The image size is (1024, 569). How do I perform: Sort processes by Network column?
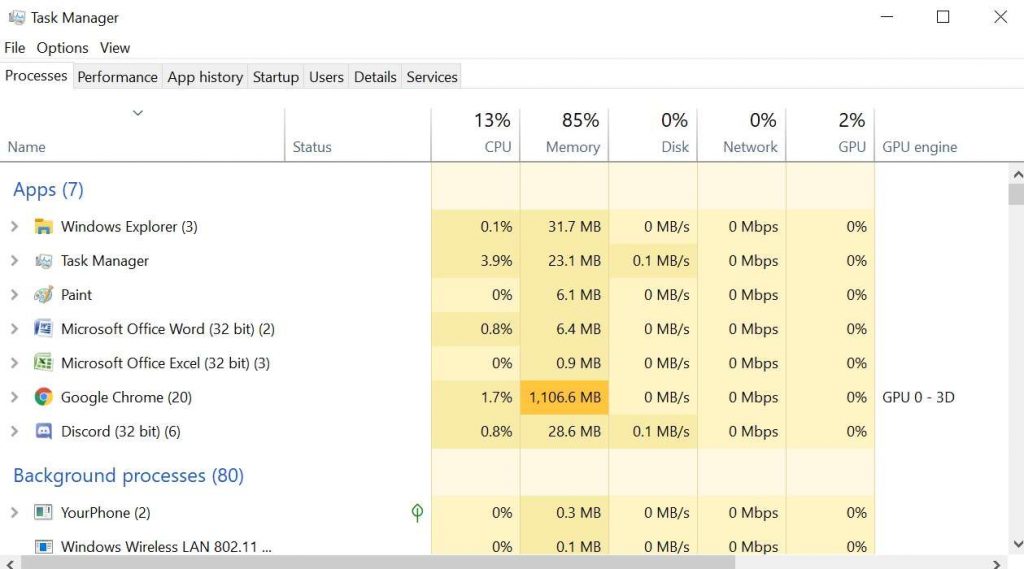(x=742, y=135)
